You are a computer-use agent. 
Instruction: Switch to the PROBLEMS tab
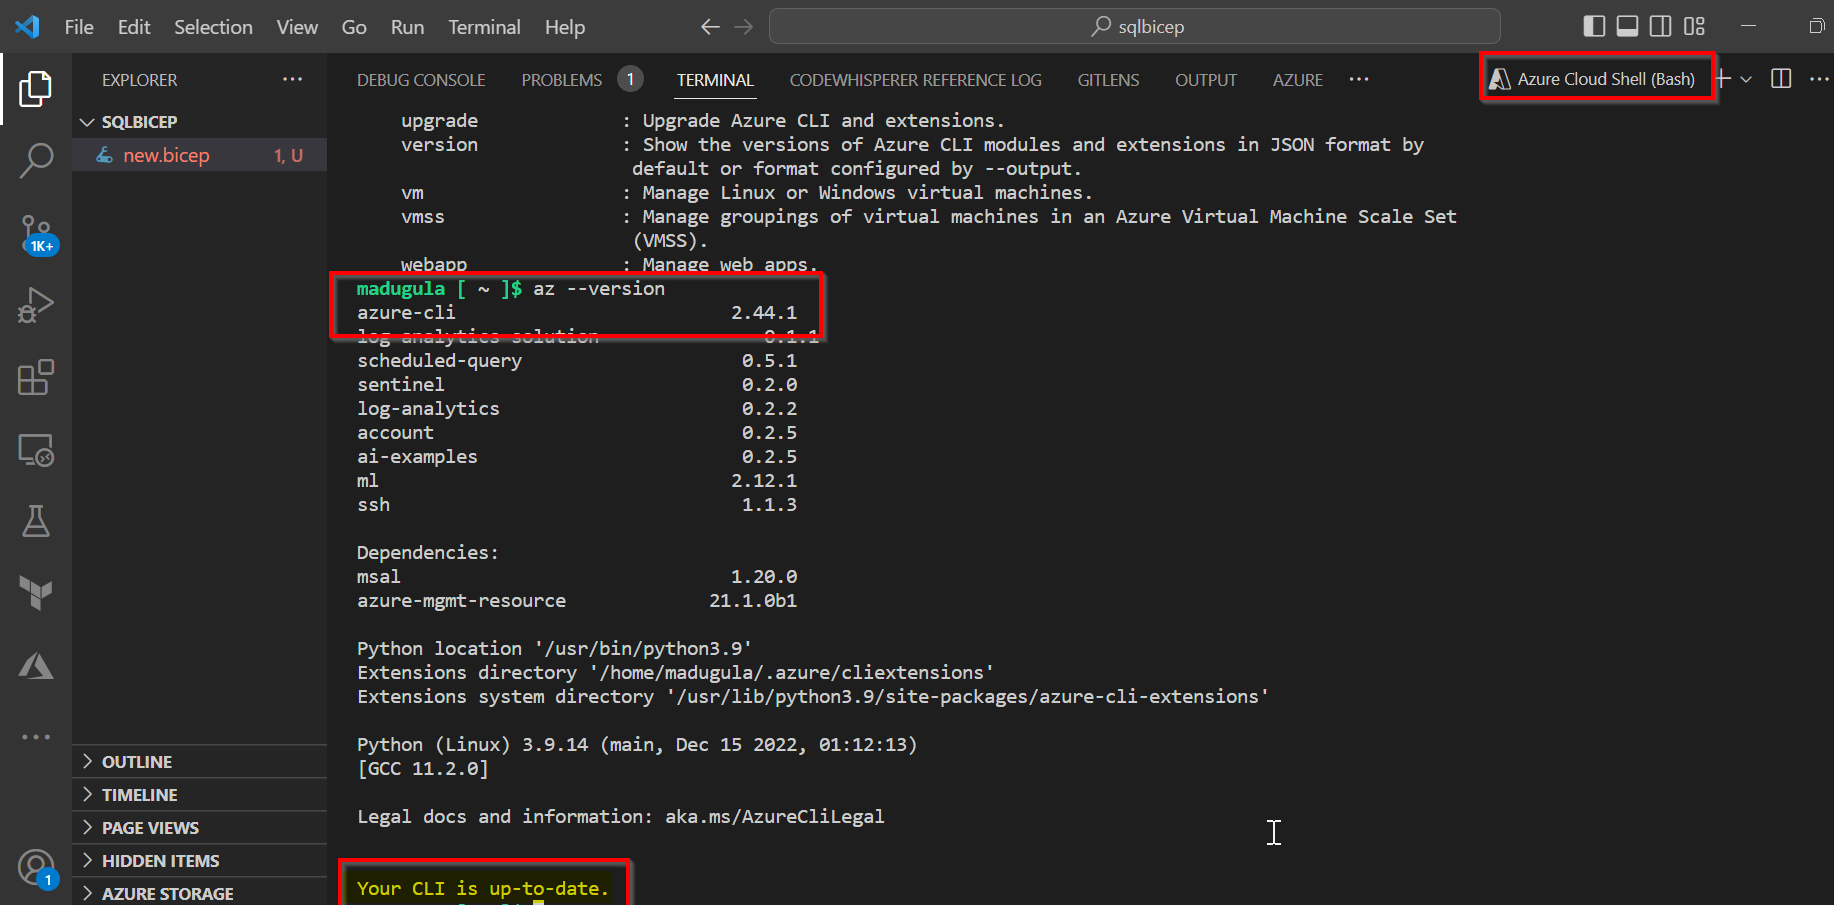point(562,80)
